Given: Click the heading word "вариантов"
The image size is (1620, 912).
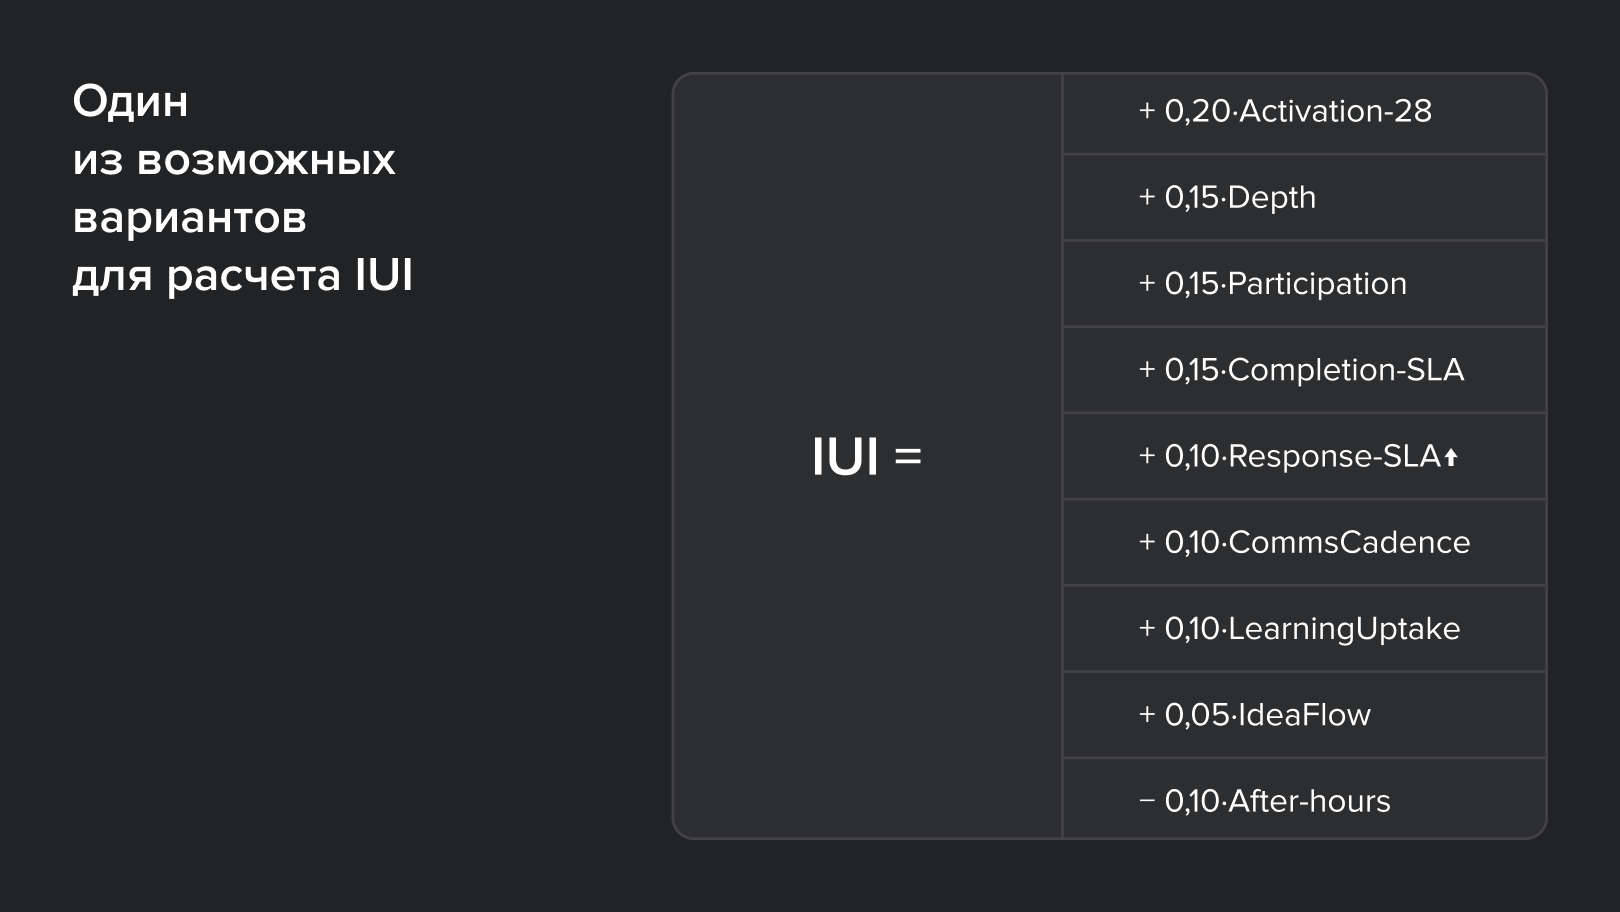Looking at the screenshot, I should 189,218.
